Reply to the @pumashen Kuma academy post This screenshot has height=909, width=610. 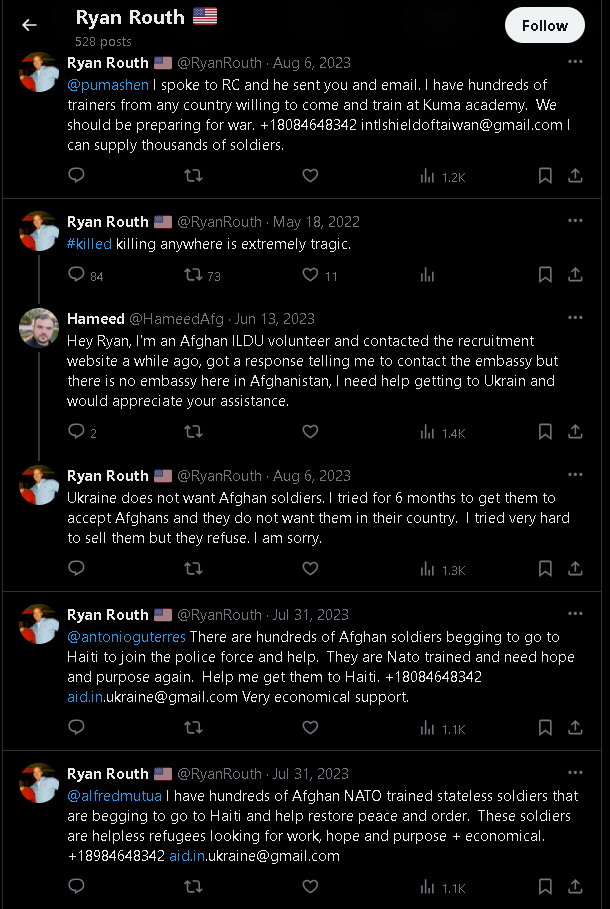(x=77, y=175)
